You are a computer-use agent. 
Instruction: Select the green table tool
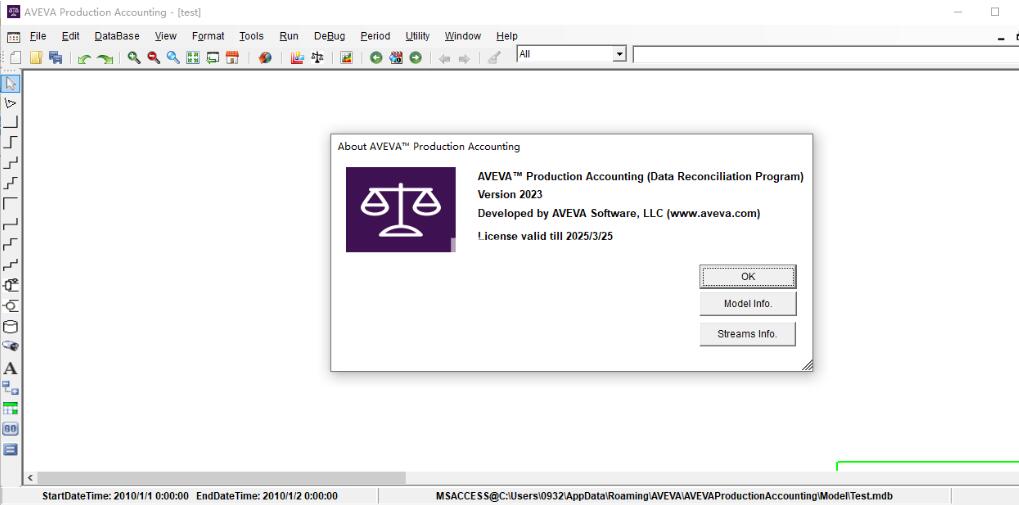[10, 408]
